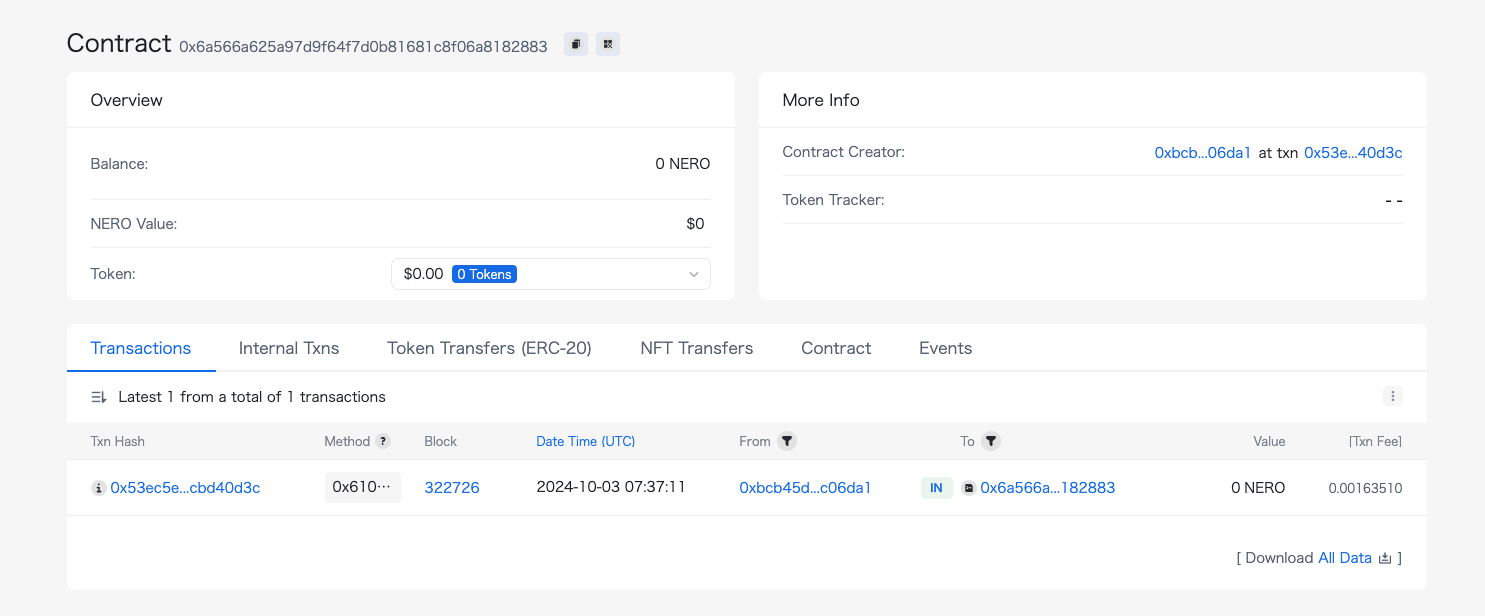Screen dimensions: 1485x616
Task: Open the To column filter
Action: (x=990, y=441)
